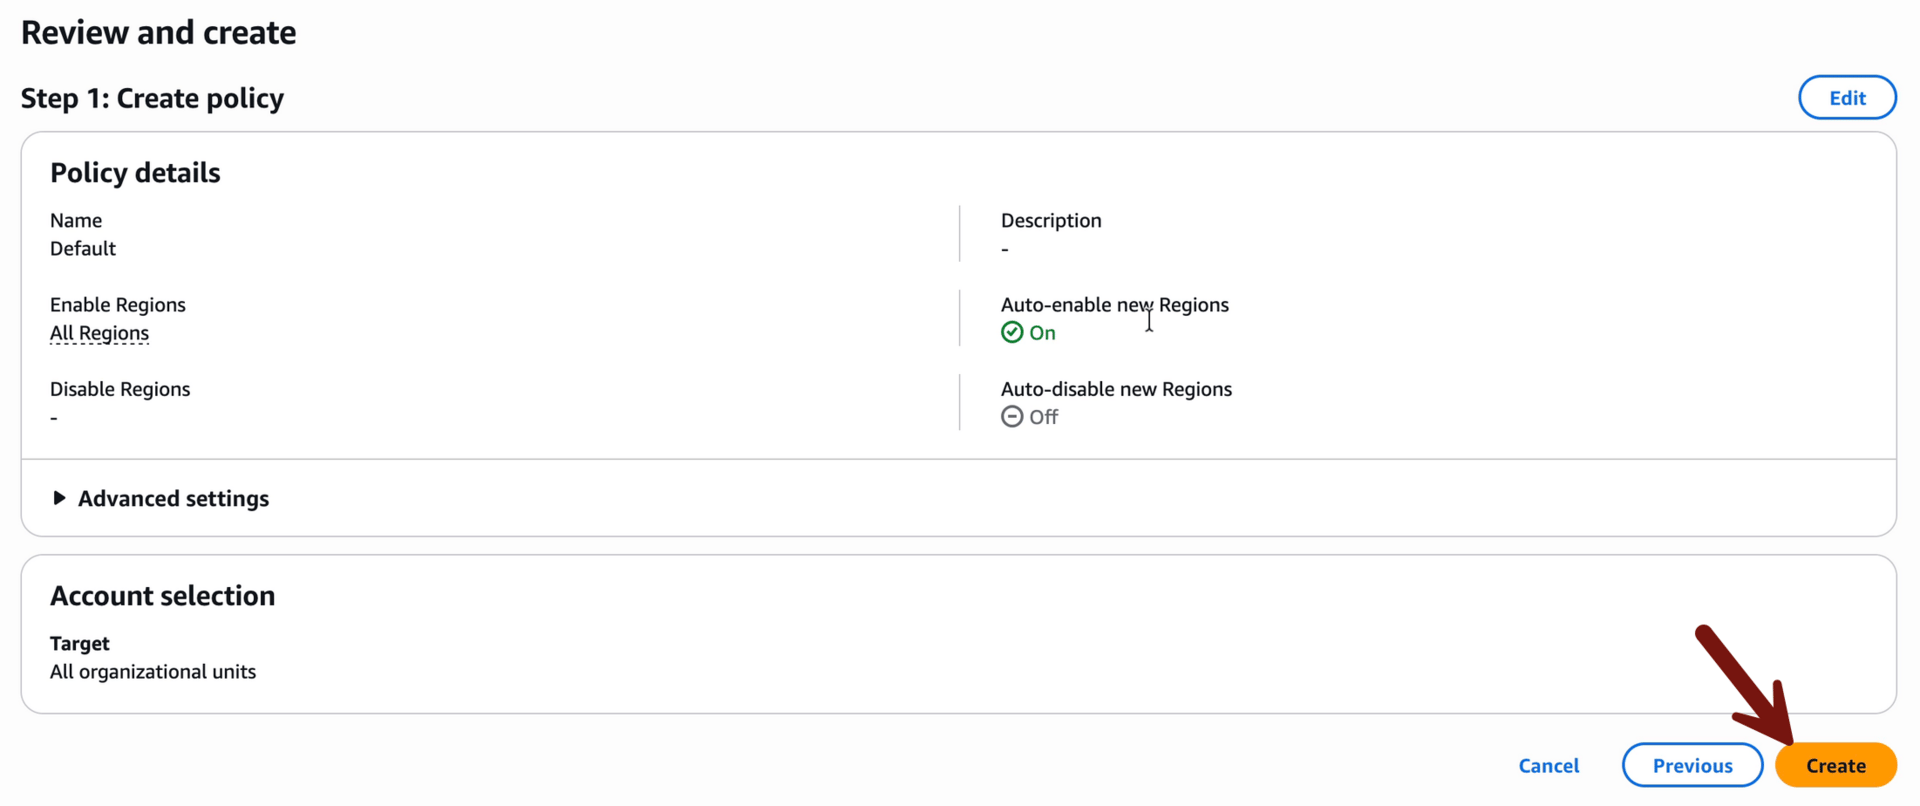The image size is (1920, 806).
Task: Select the policy name Default text
Action: (83, 249)
